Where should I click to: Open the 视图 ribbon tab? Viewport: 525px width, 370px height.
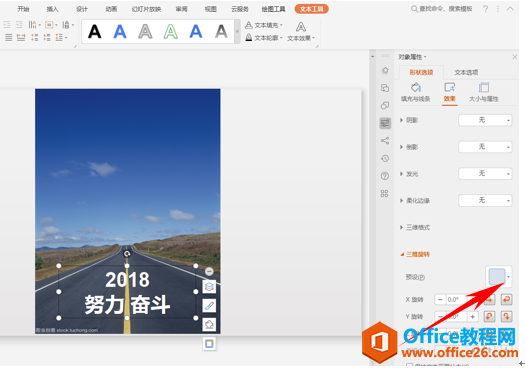tap(210, 9)
